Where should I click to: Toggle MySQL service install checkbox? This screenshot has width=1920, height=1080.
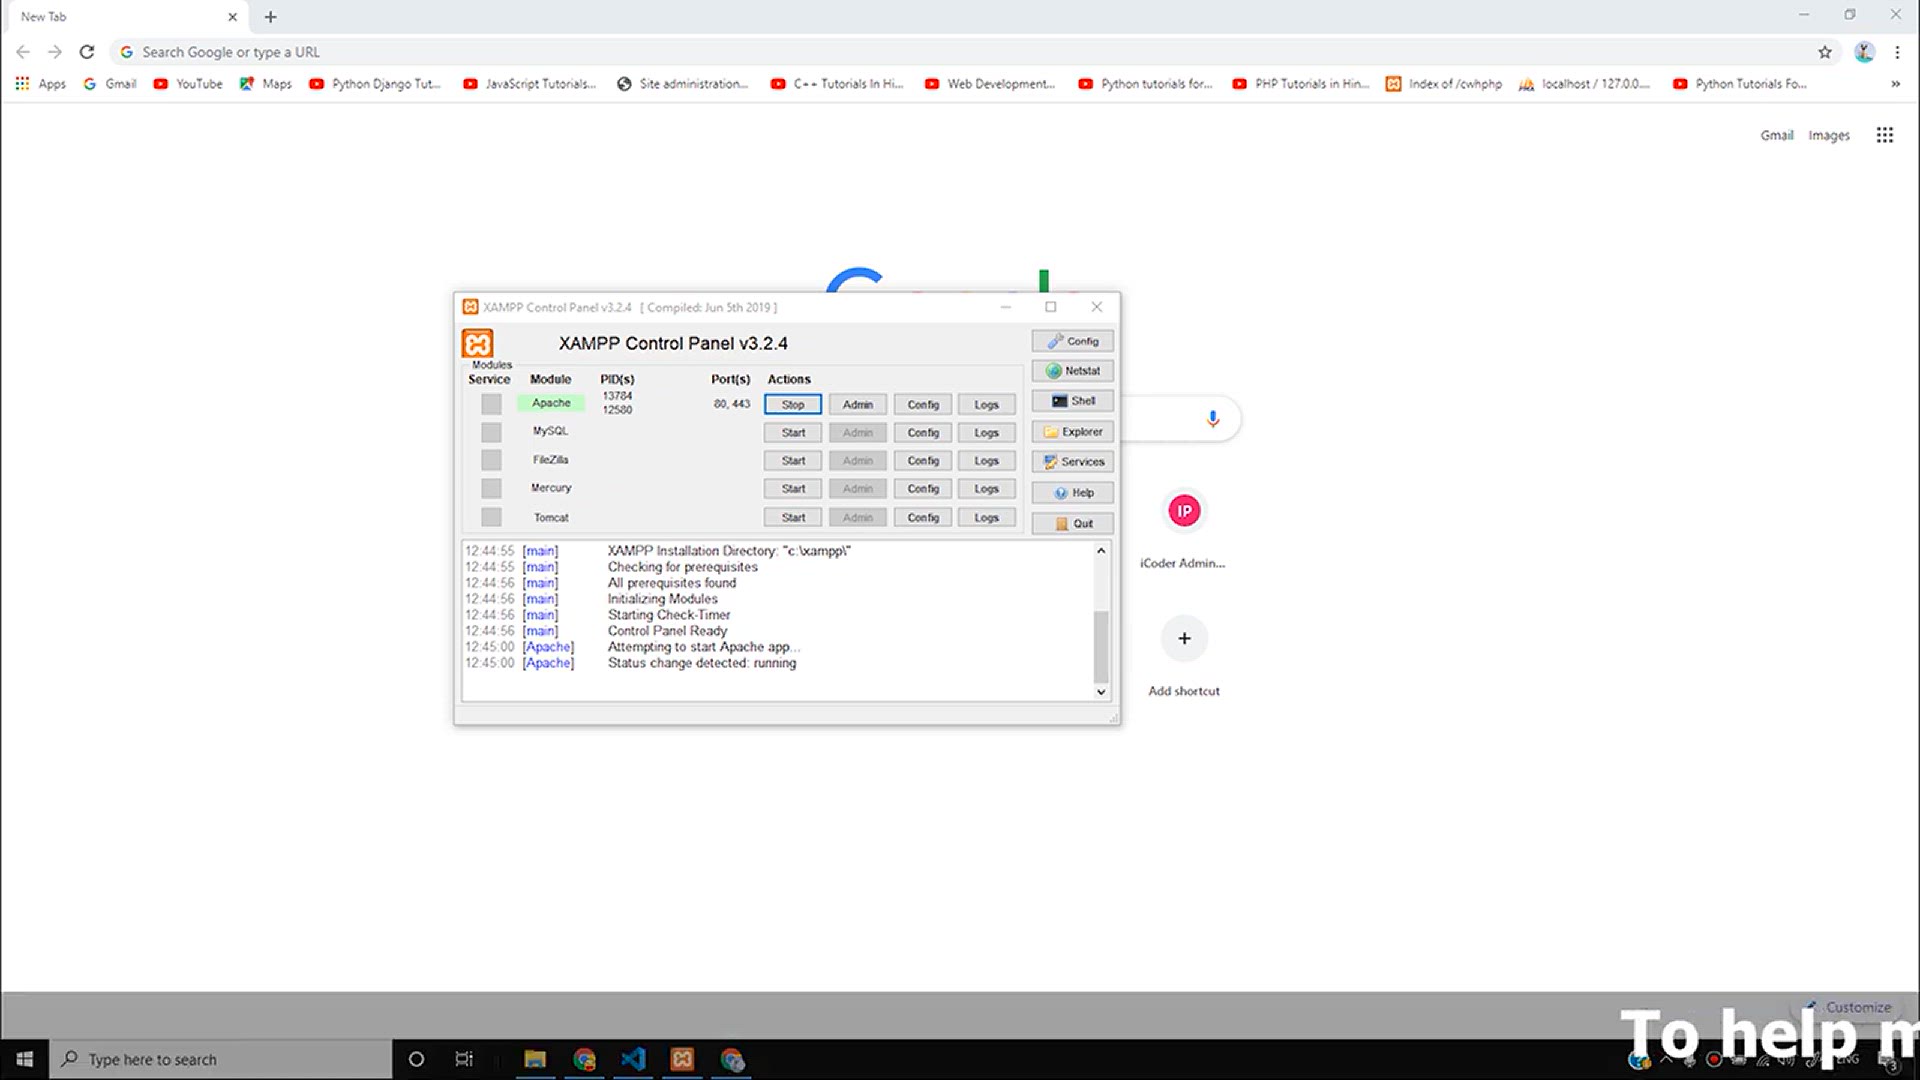[x=491, y=432]
